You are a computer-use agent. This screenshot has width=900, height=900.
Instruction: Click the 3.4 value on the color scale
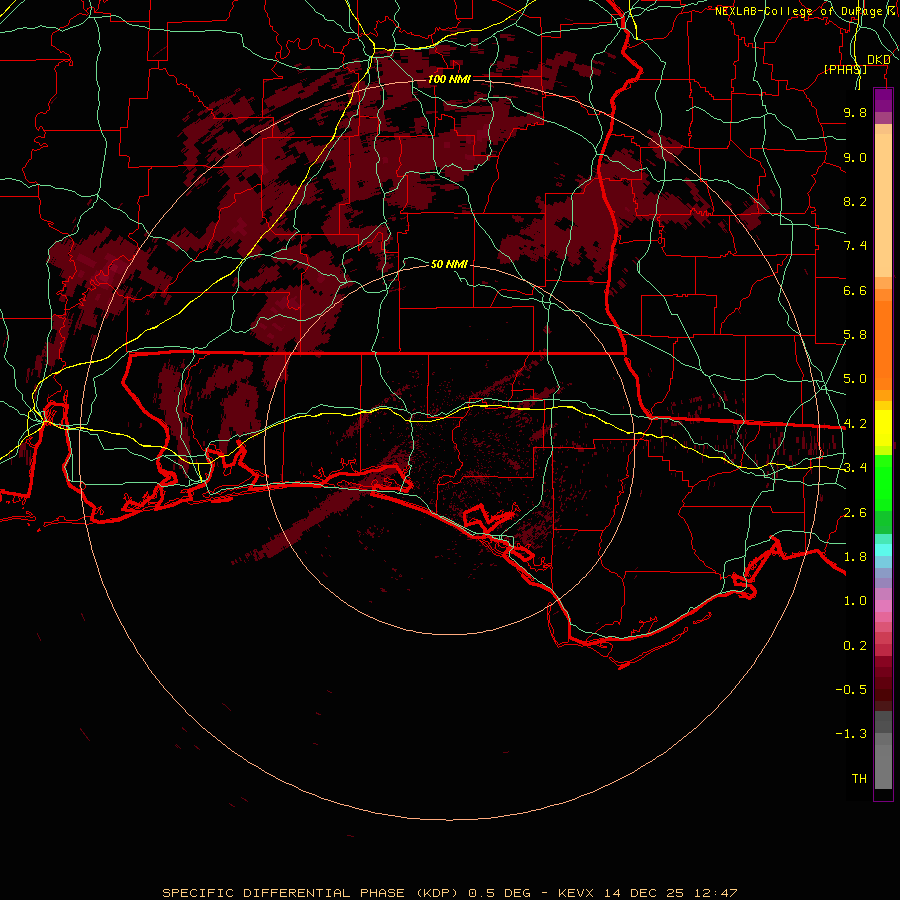tap(855, 468)
